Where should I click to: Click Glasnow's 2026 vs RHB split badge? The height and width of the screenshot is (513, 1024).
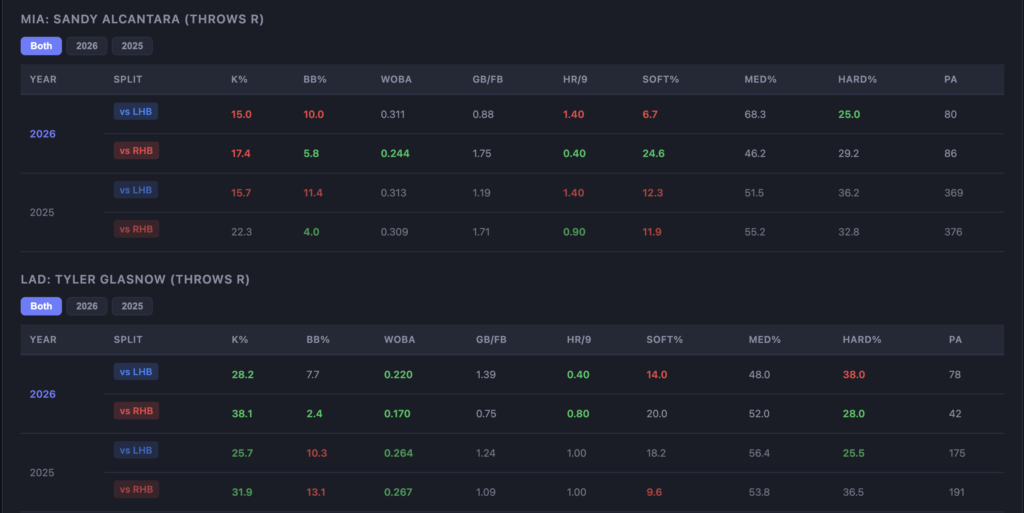click(x=136, y=411)
